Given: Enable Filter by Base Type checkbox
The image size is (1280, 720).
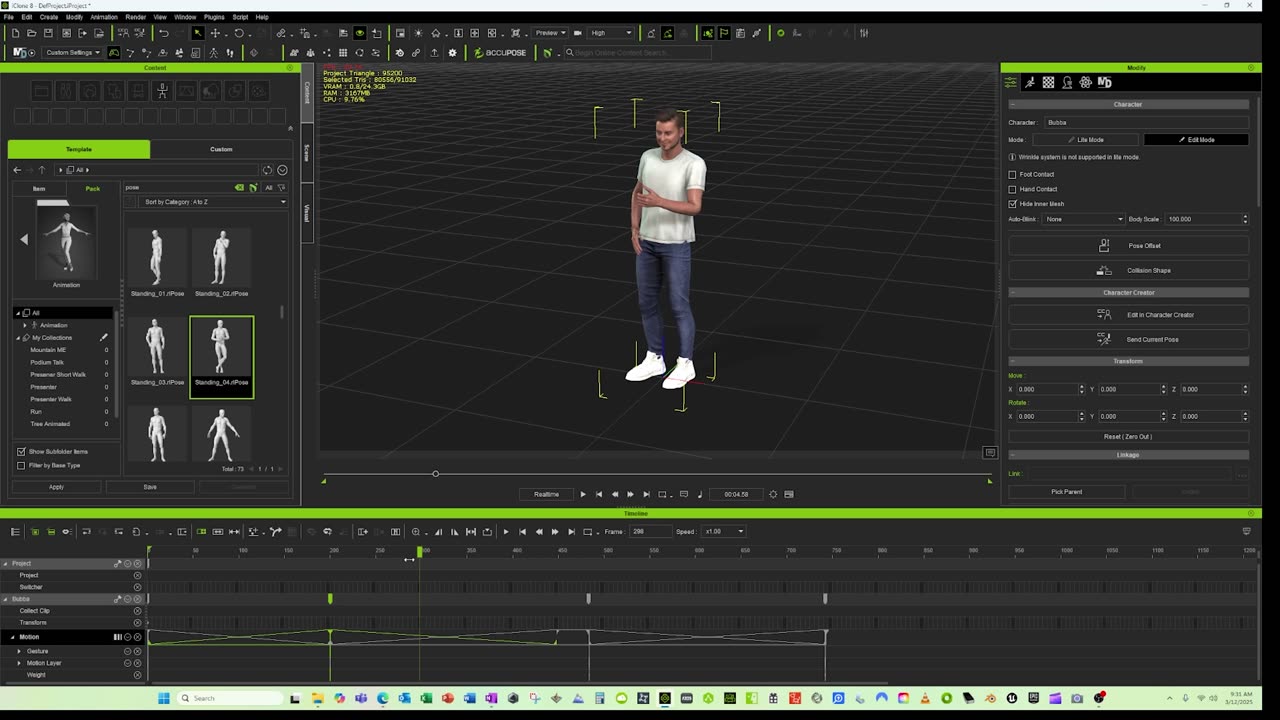Looking at the screenshot, I should tap(21, 466).
